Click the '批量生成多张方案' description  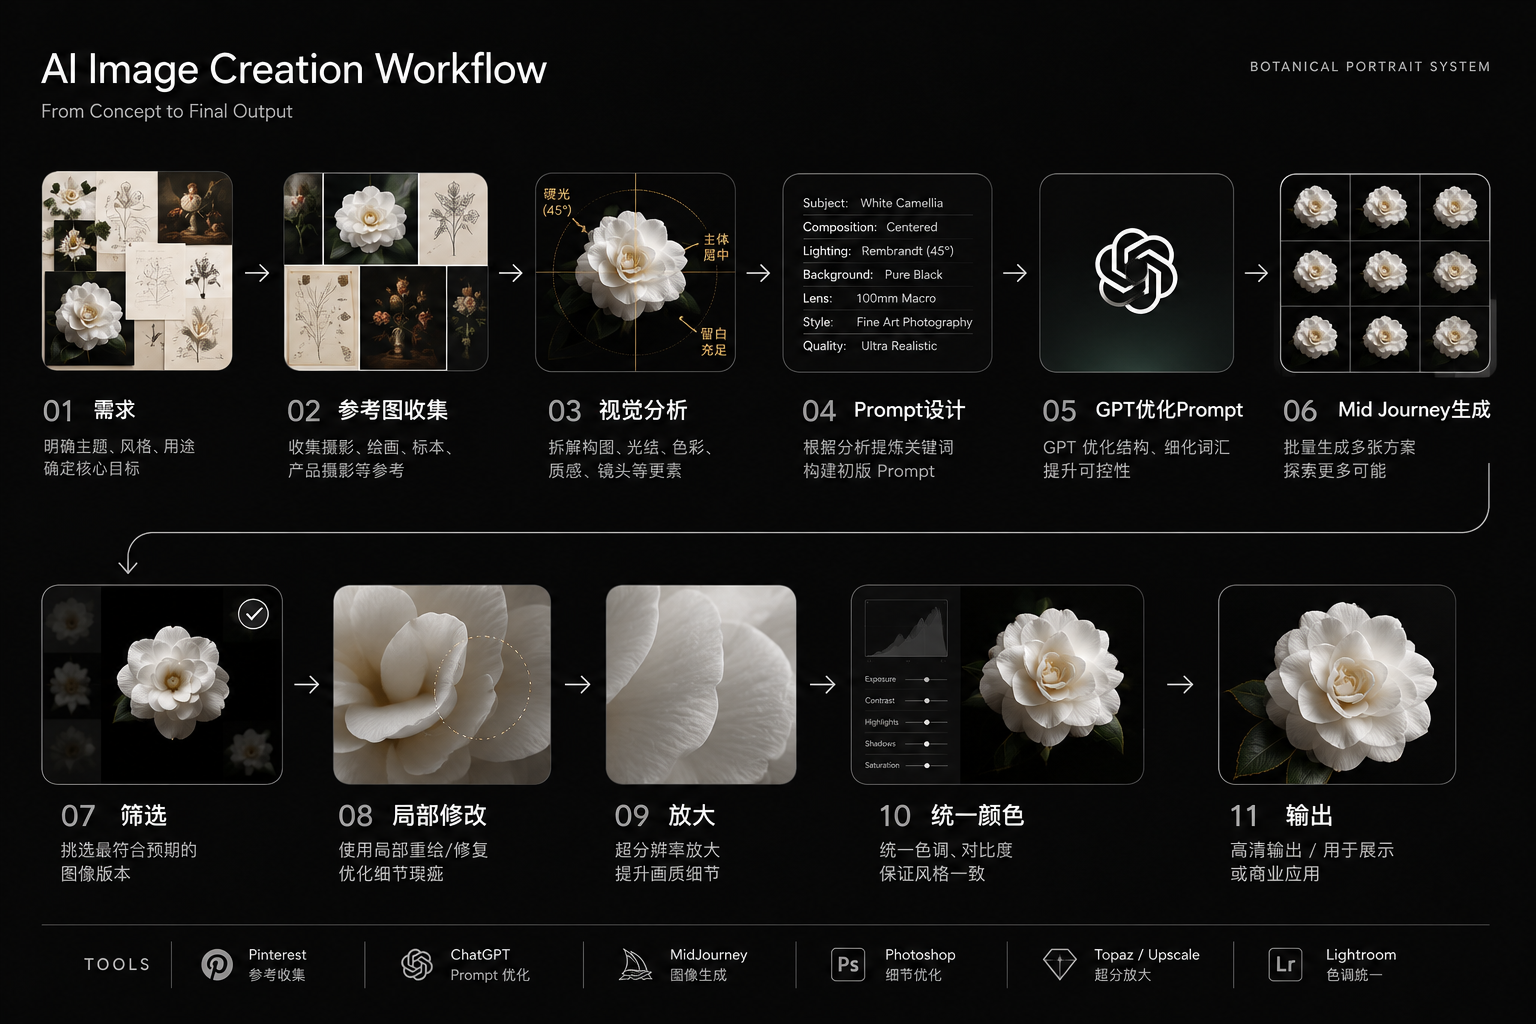(1350, 447)
